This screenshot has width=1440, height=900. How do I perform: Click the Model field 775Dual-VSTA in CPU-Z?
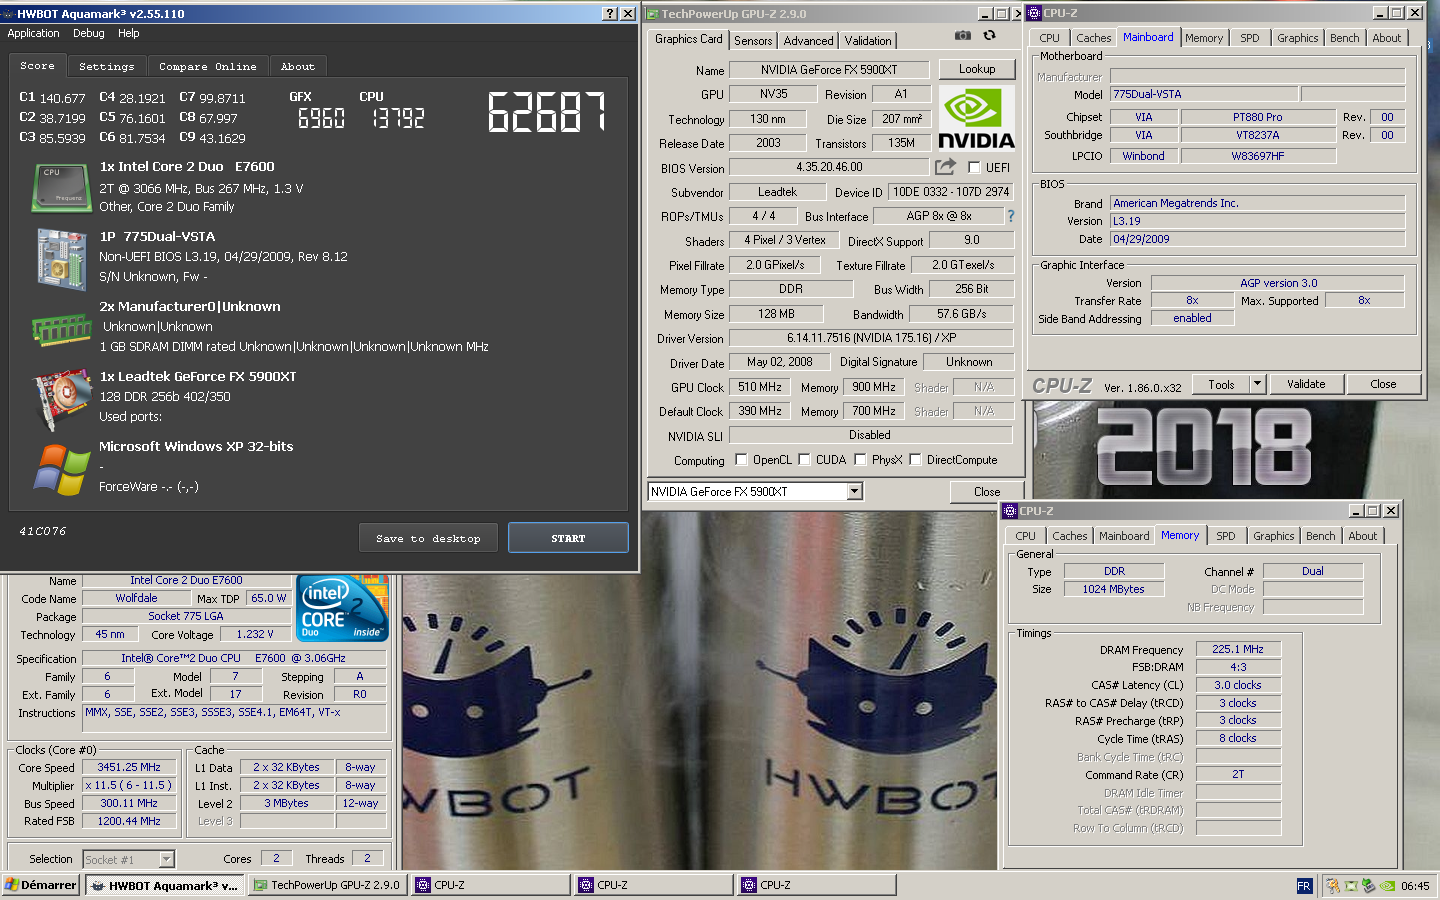[x=1204, y=94]
